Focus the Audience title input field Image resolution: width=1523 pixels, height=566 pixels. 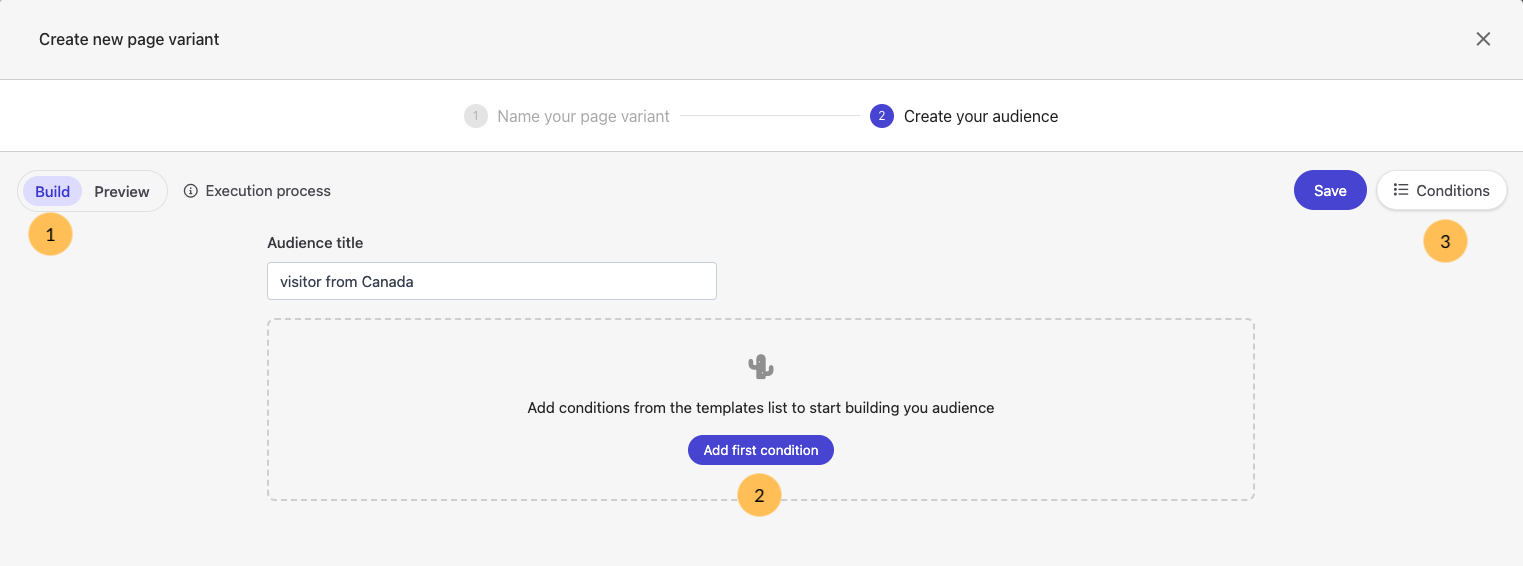[x=492, y=281]
